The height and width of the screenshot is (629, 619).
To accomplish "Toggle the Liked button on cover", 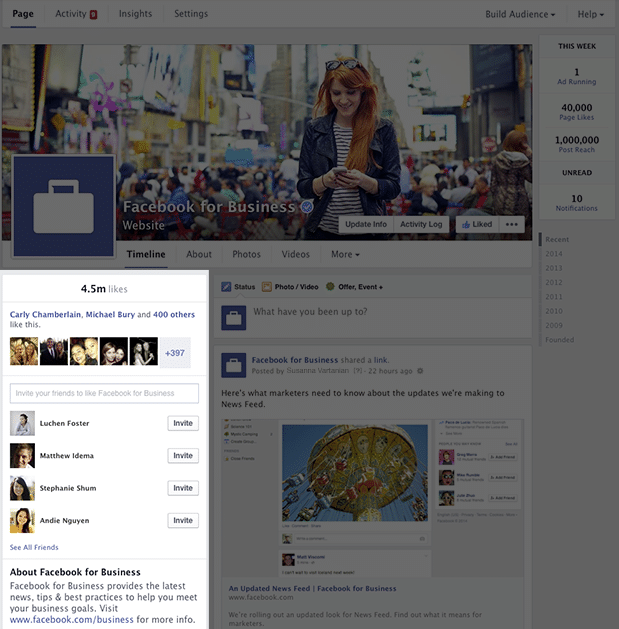I will tap(475, 225).
